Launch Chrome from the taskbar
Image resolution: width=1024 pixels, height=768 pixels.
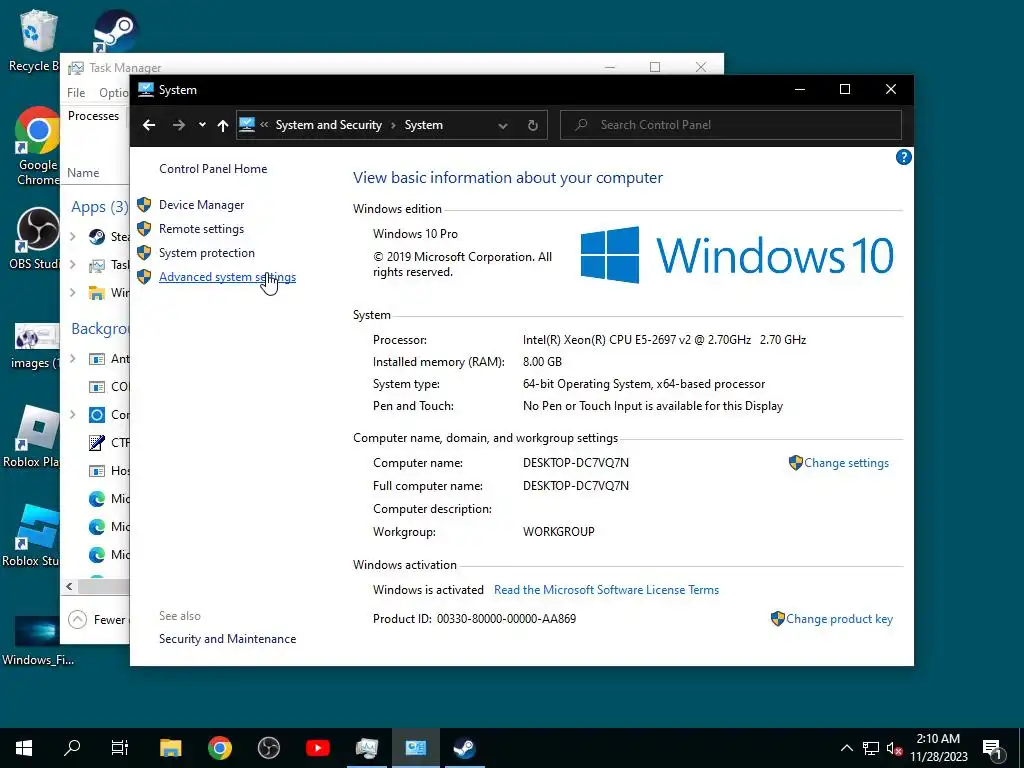(x=219, y=748)
